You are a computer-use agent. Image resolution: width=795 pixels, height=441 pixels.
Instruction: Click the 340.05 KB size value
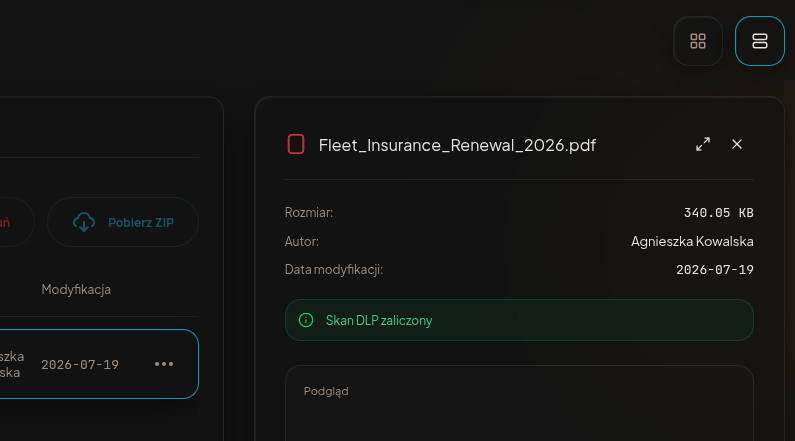point(718,212)
